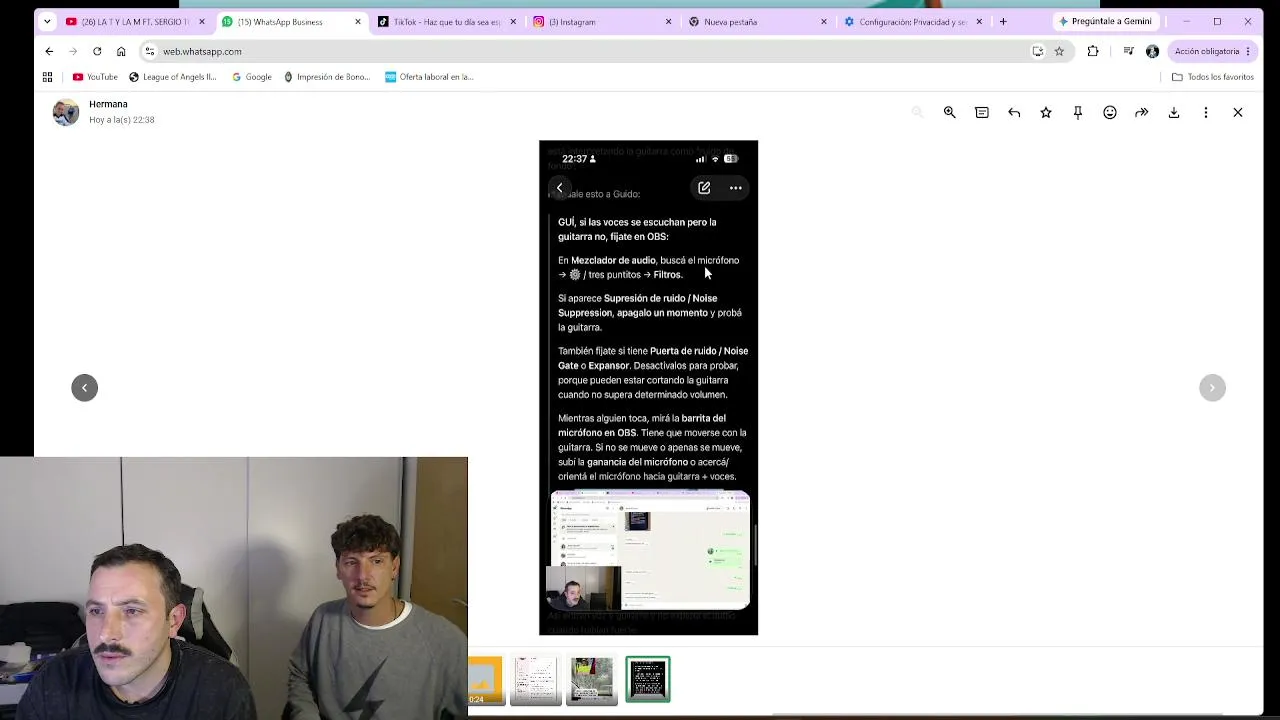View site information icon in address bar
The image size is (1280, 720).
coord(149,51)
